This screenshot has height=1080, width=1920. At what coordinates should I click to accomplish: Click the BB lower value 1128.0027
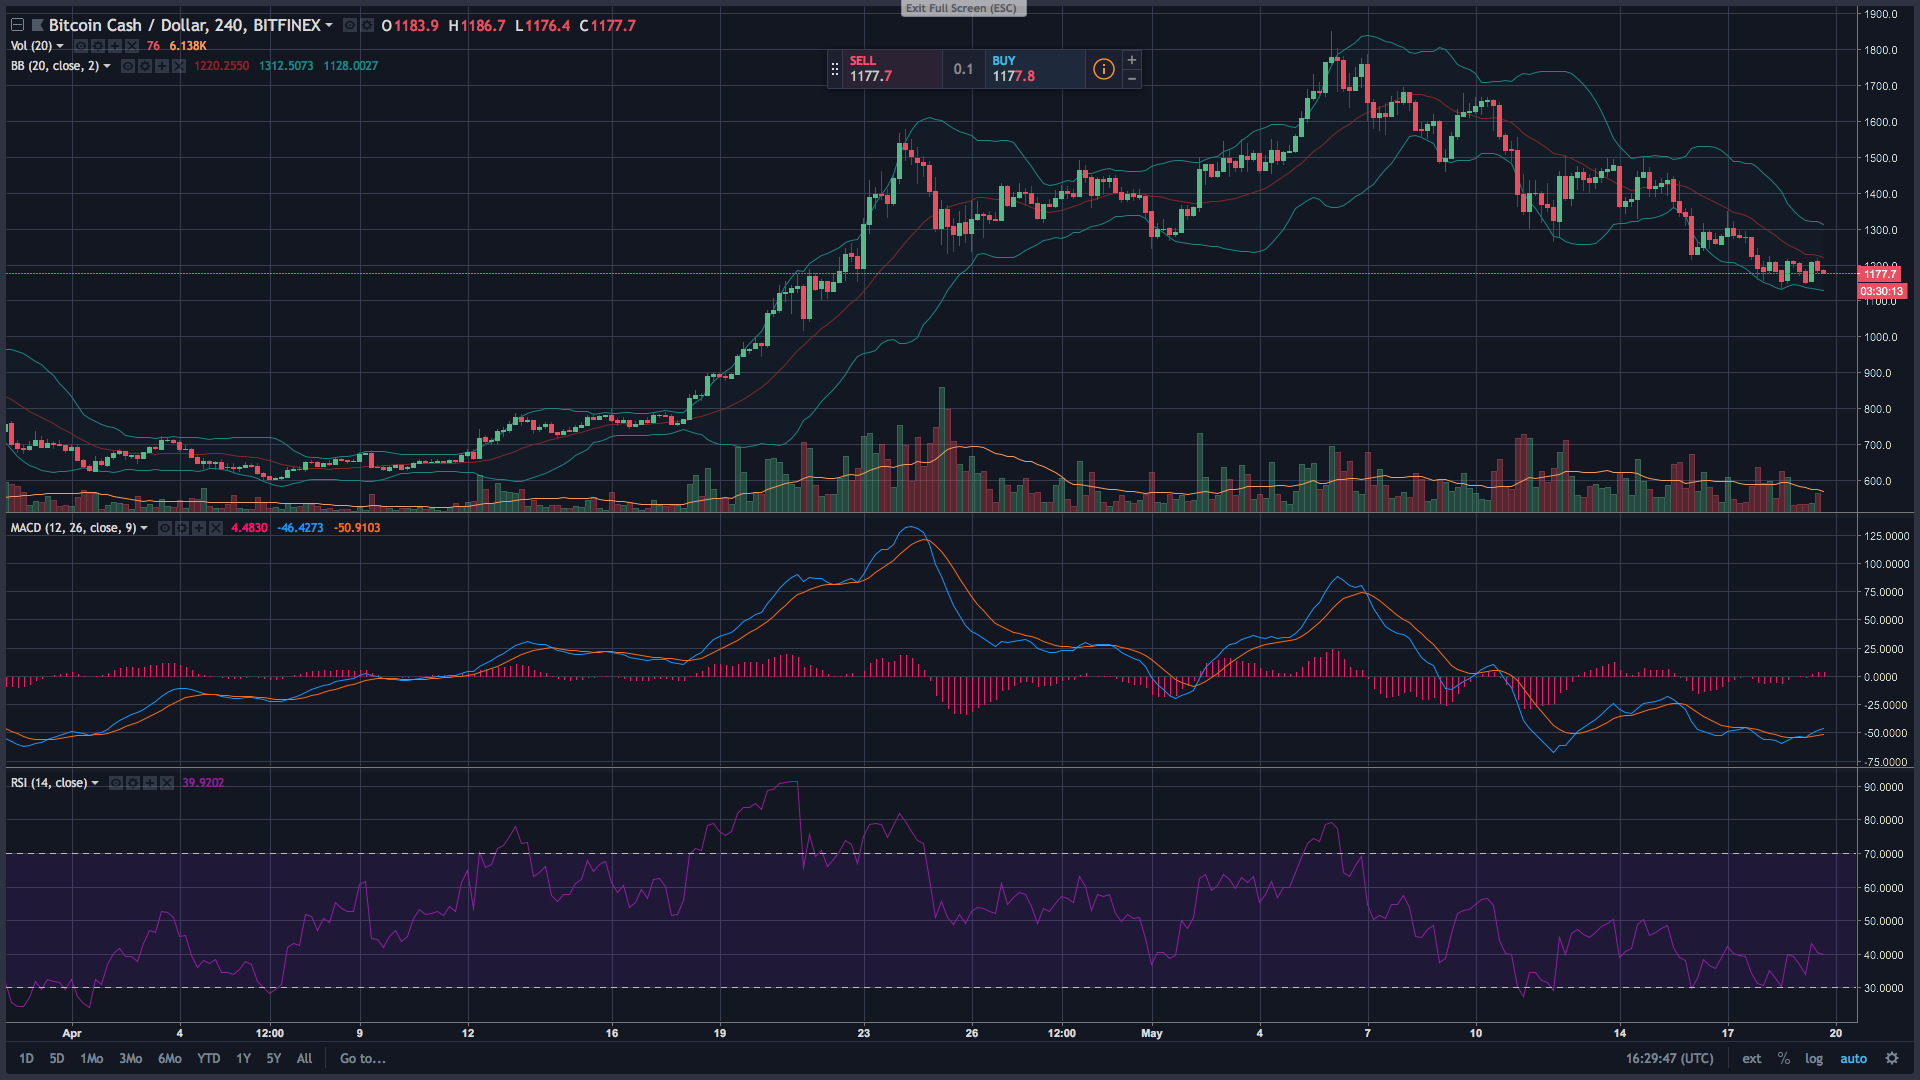coord(351,66)
